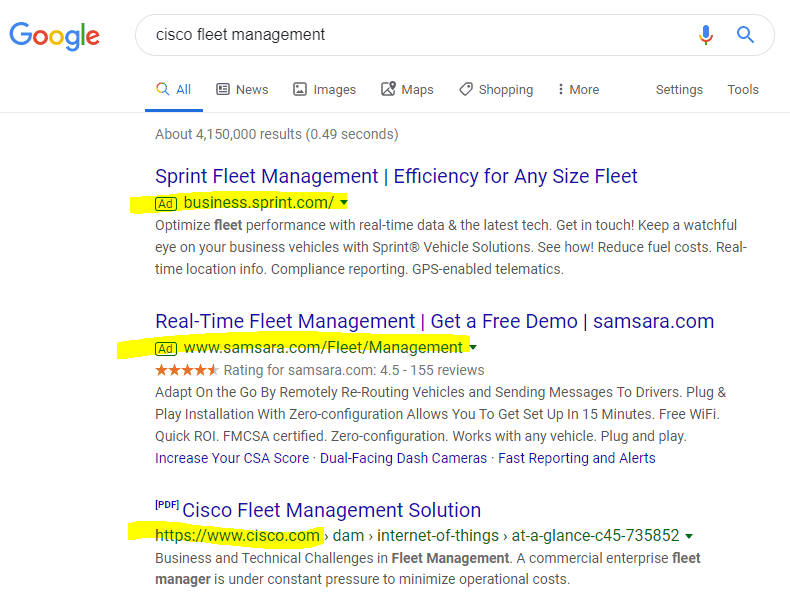This screenshot has height=594, width=790.
Task: Click the blue search magnifier button
Action: click(x=745, y=35)
